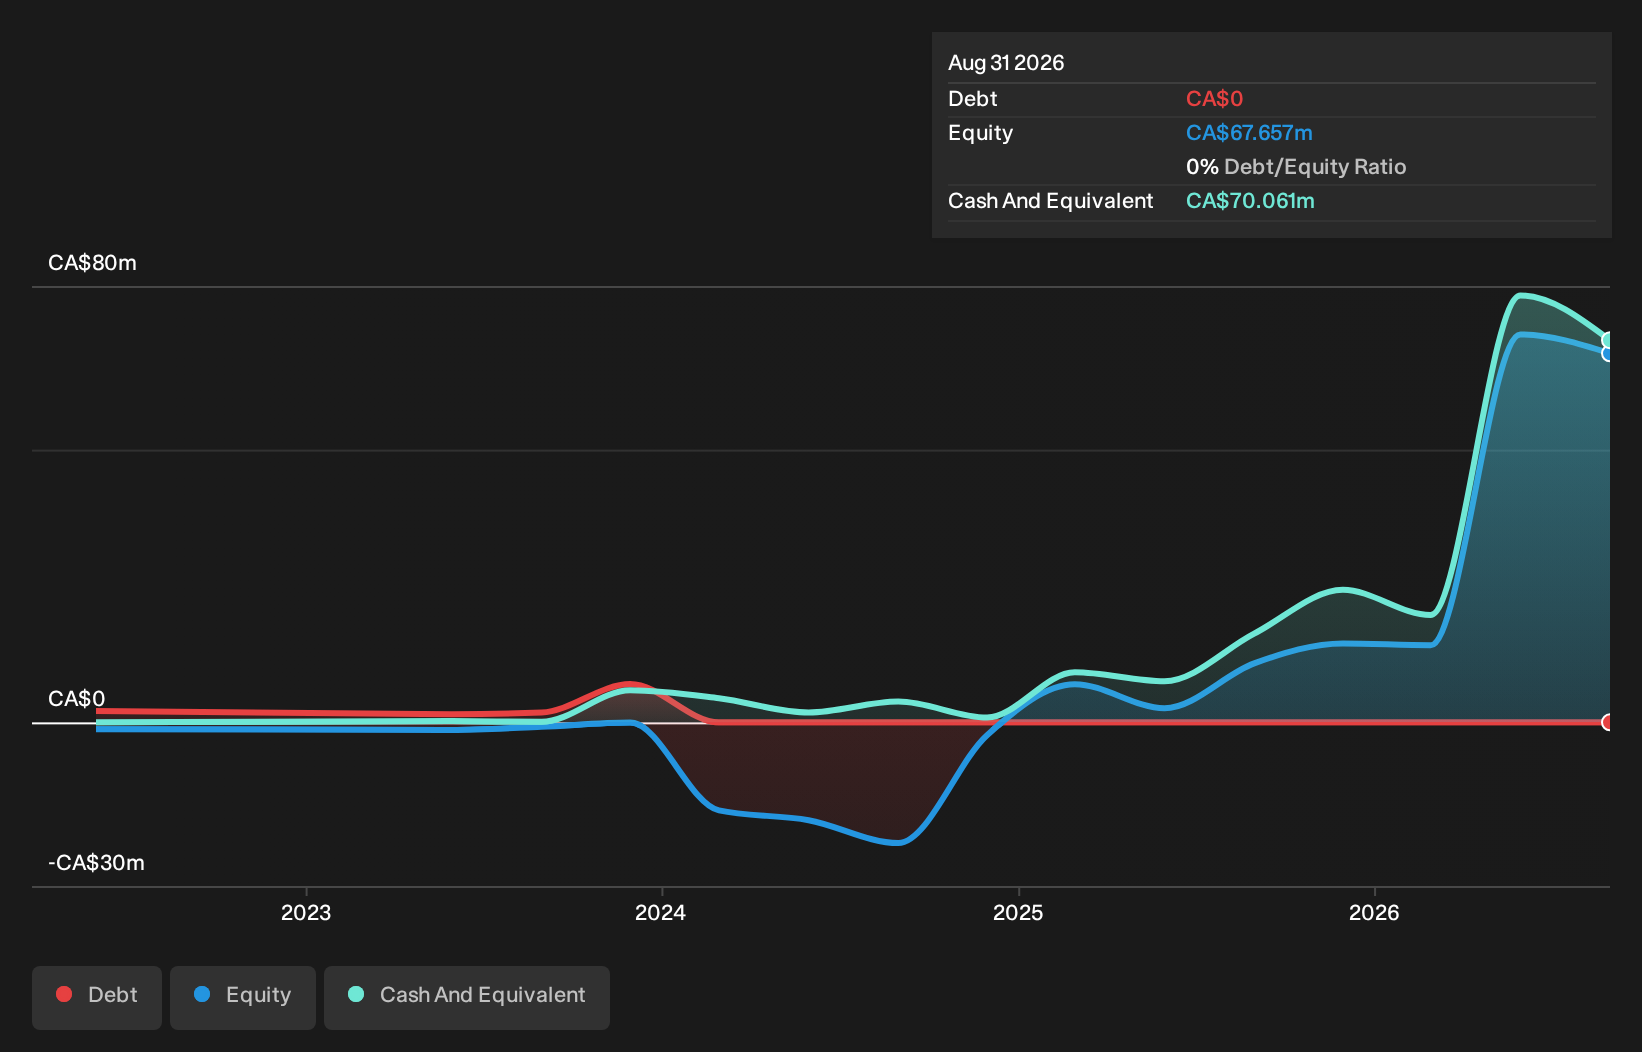Click the 2024 x-axis label
Image resolution: width=1642 pixels, height=1052 pixels.
661,912
